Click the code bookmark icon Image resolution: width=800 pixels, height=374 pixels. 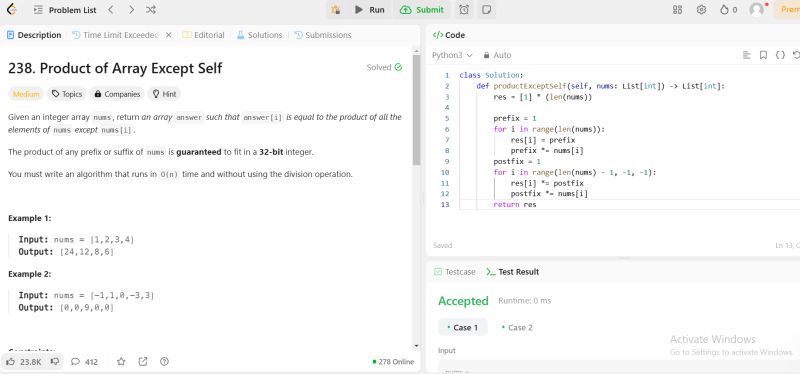coord(763,55)
